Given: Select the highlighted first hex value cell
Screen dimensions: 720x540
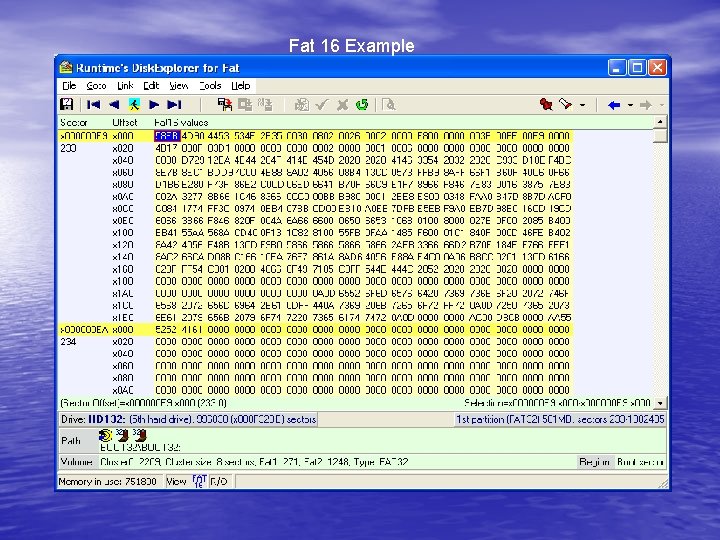Looking at the screenshot, I should (167, 136).
